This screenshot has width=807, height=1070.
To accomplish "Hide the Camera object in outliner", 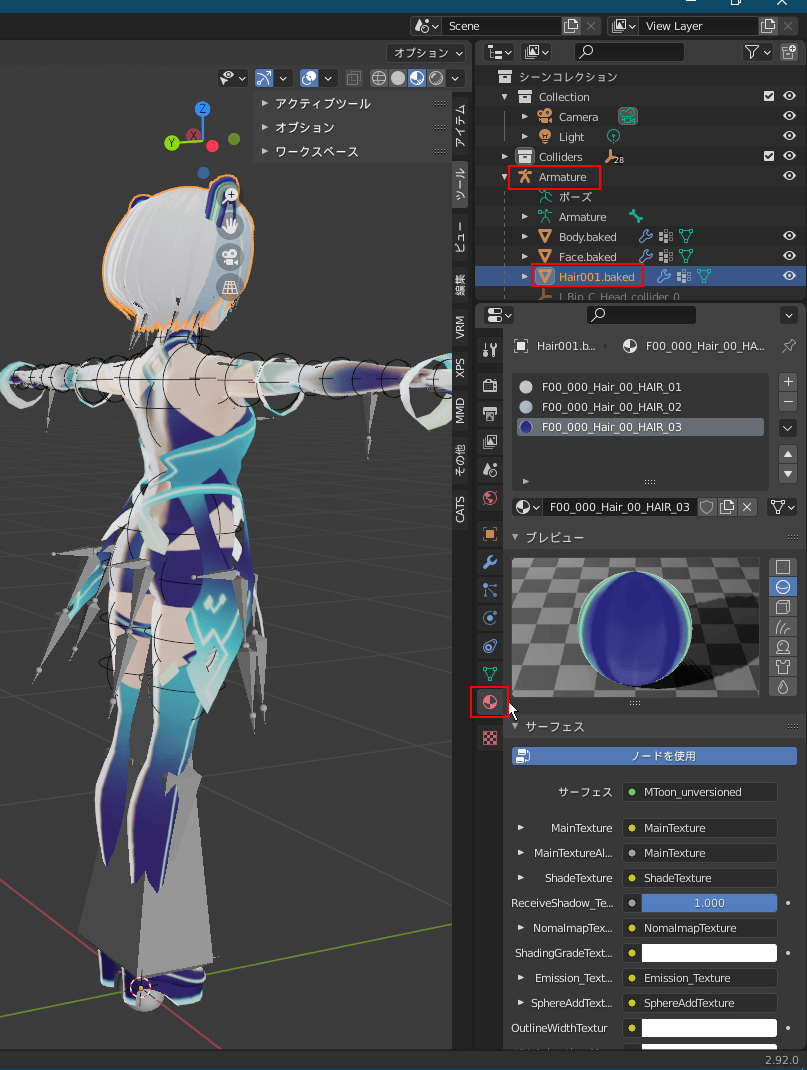I will click(x=789, y=116).
